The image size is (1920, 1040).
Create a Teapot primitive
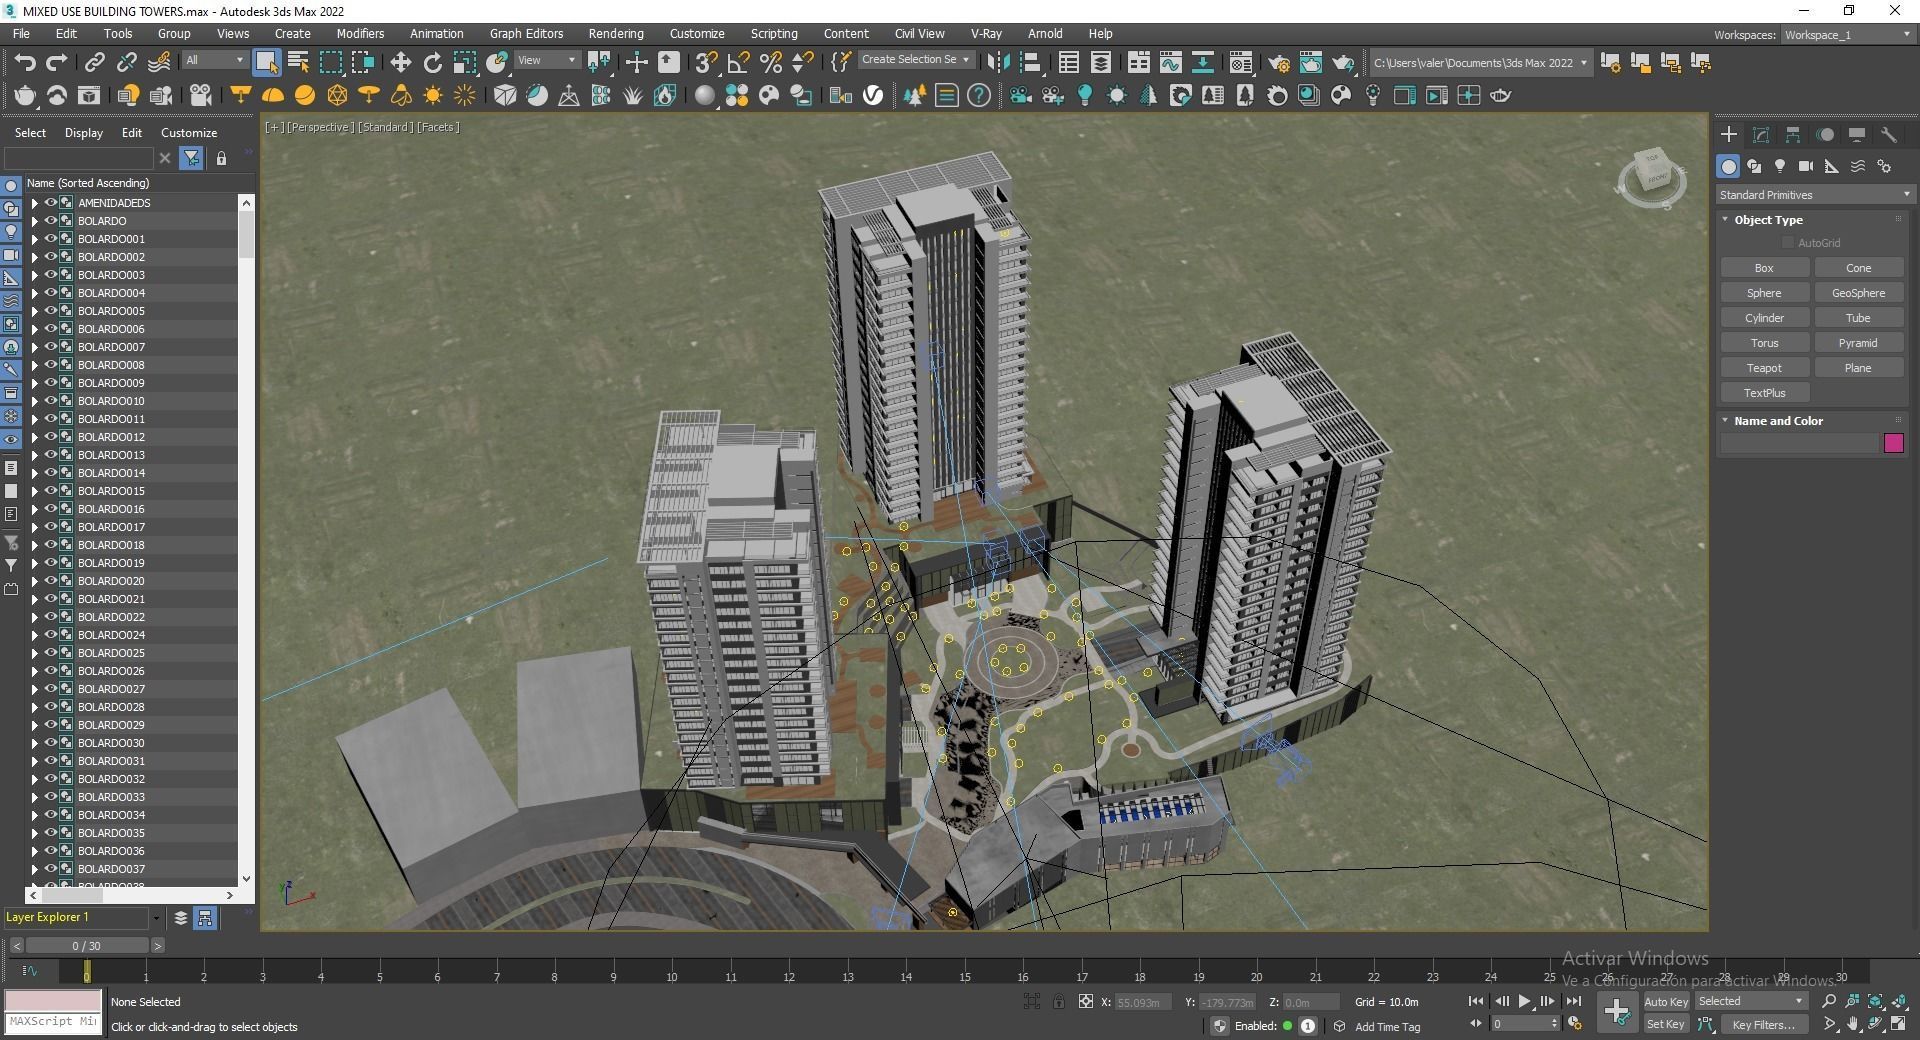(x=1764, y=367)
